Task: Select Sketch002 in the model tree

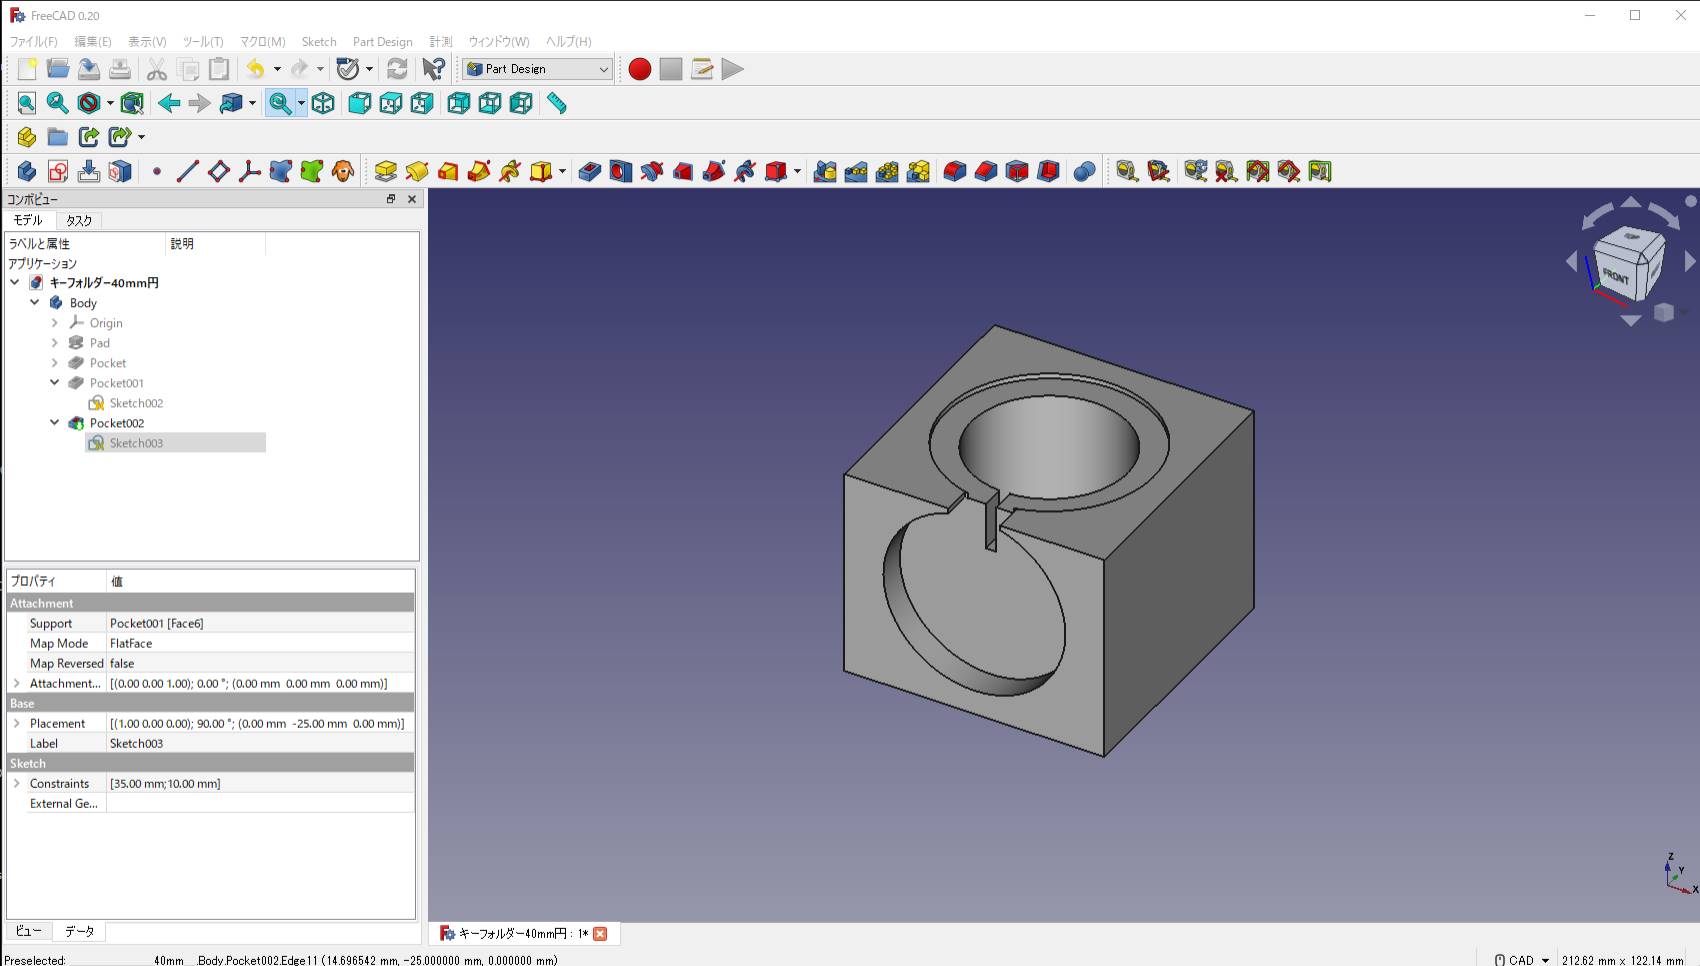Action: click(x=136, y=403)
